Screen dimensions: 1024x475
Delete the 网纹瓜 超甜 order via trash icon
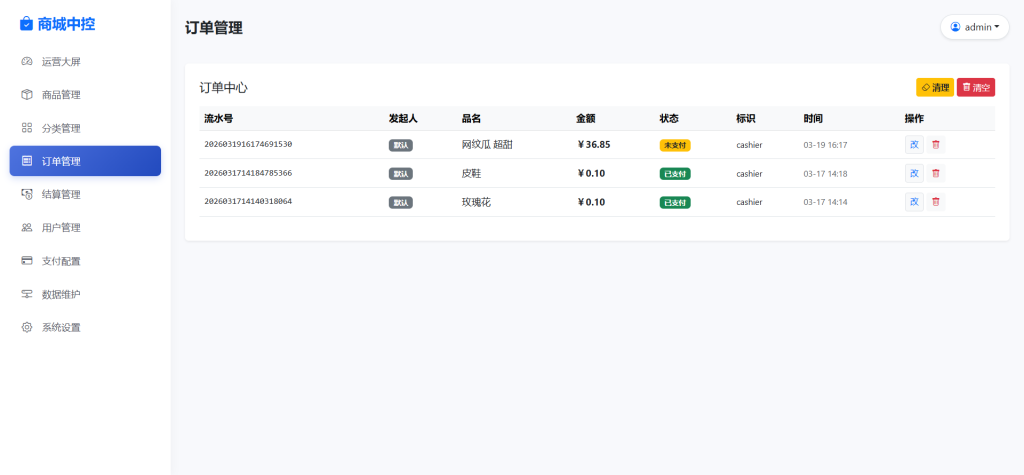coord(936,144)
